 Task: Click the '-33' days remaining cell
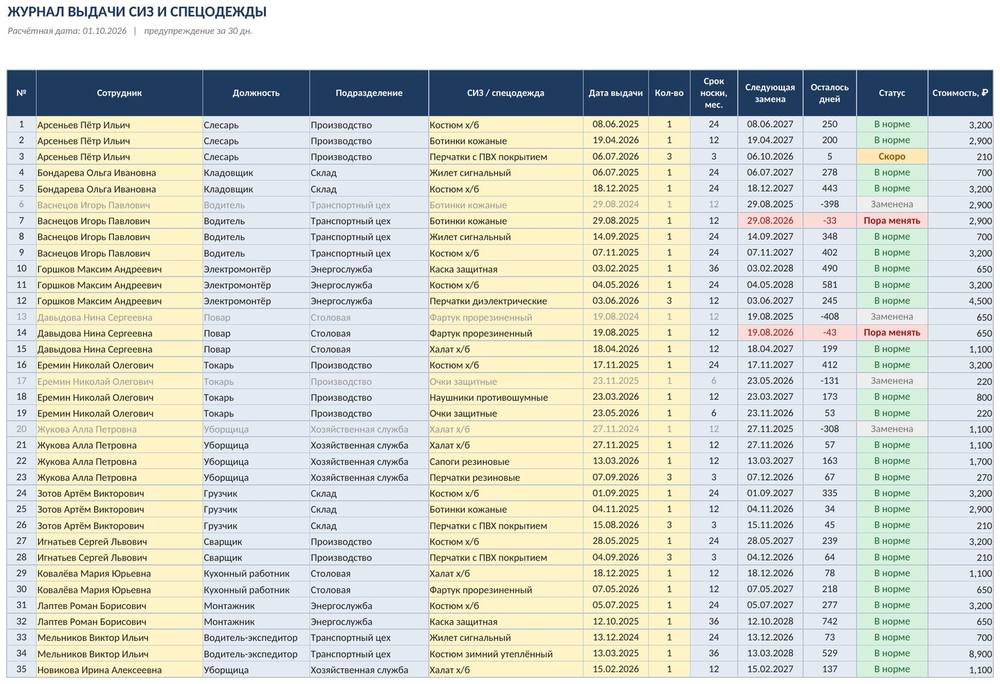coord(829,221)
